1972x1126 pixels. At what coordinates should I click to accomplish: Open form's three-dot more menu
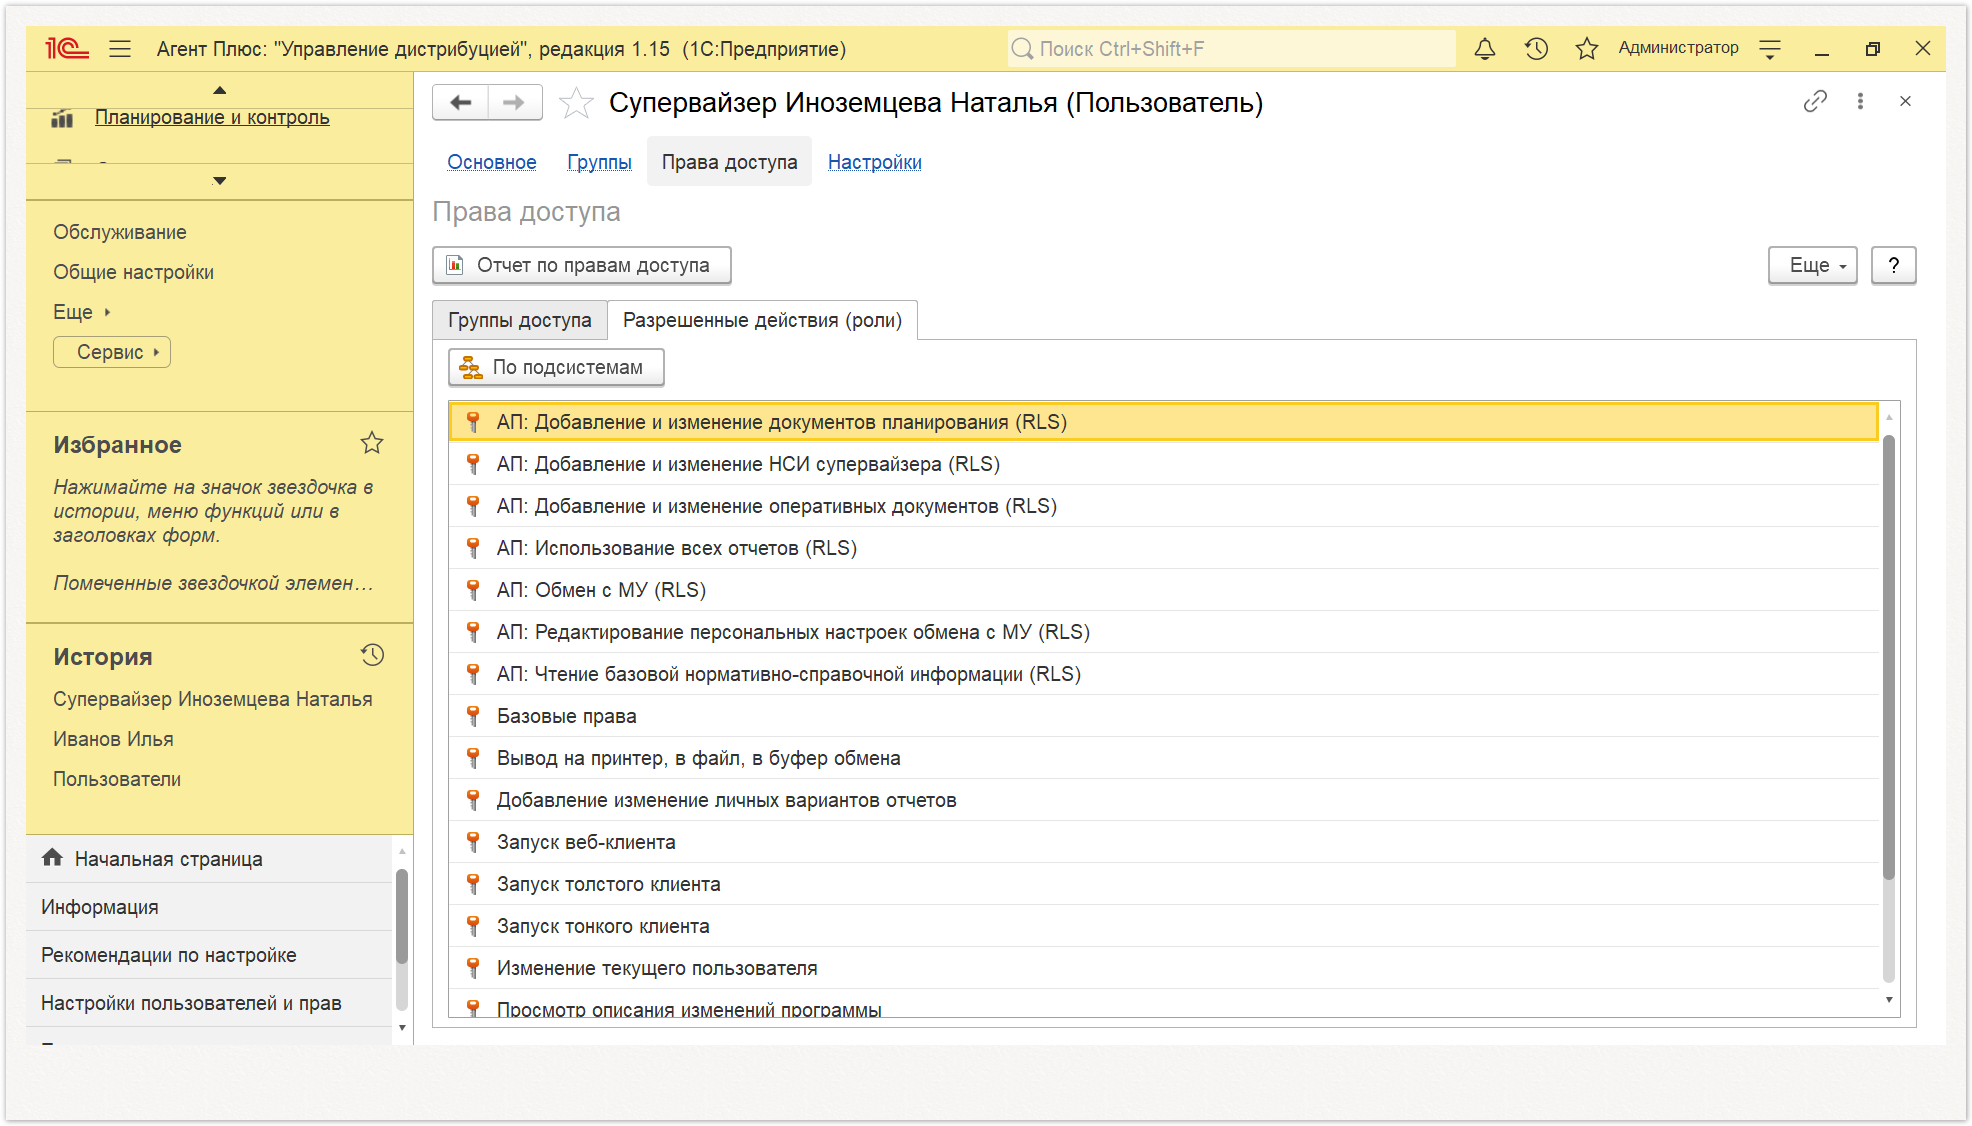tap(1860, 101)
